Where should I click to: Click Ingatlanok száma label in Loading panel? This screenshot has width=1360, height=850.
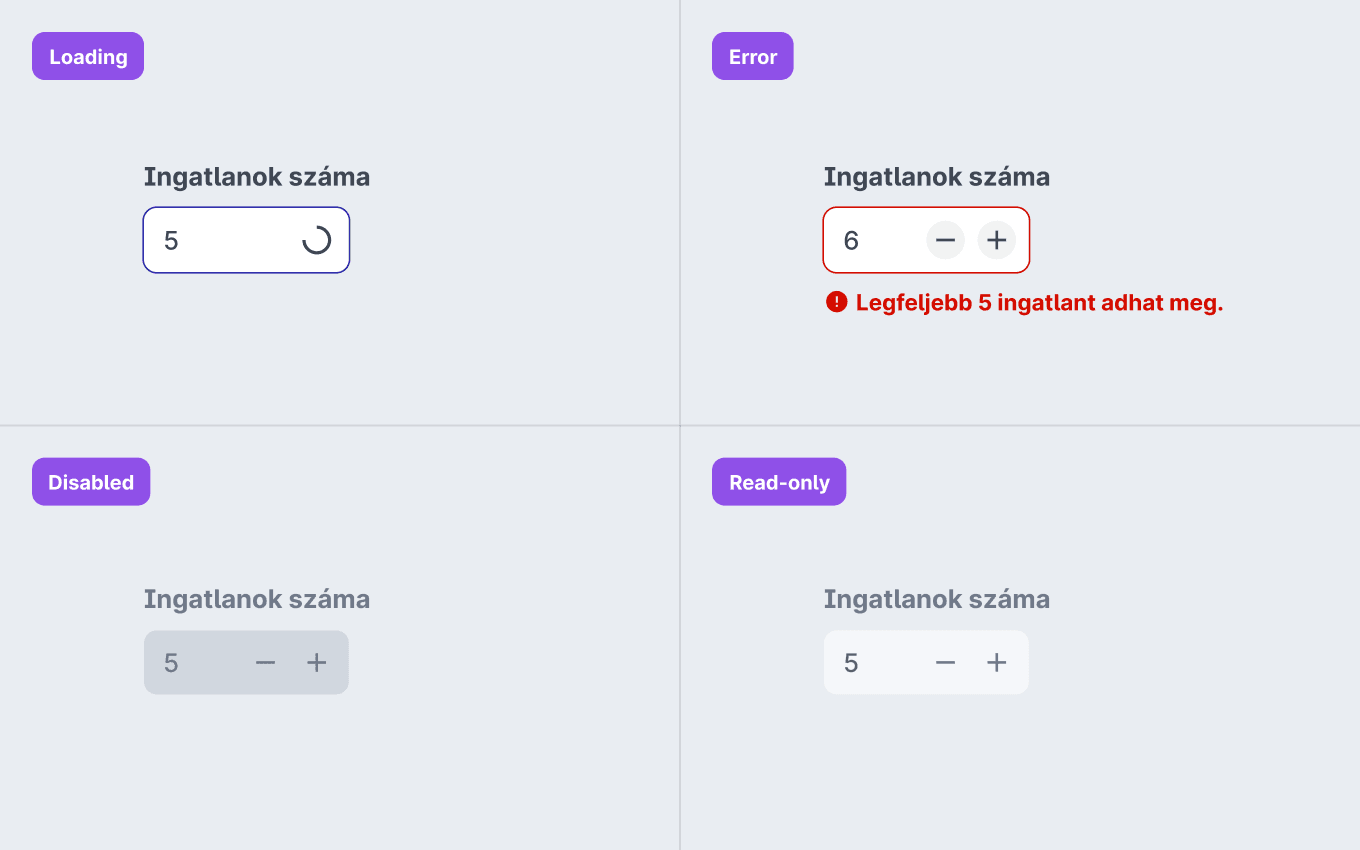click(257, 177)
